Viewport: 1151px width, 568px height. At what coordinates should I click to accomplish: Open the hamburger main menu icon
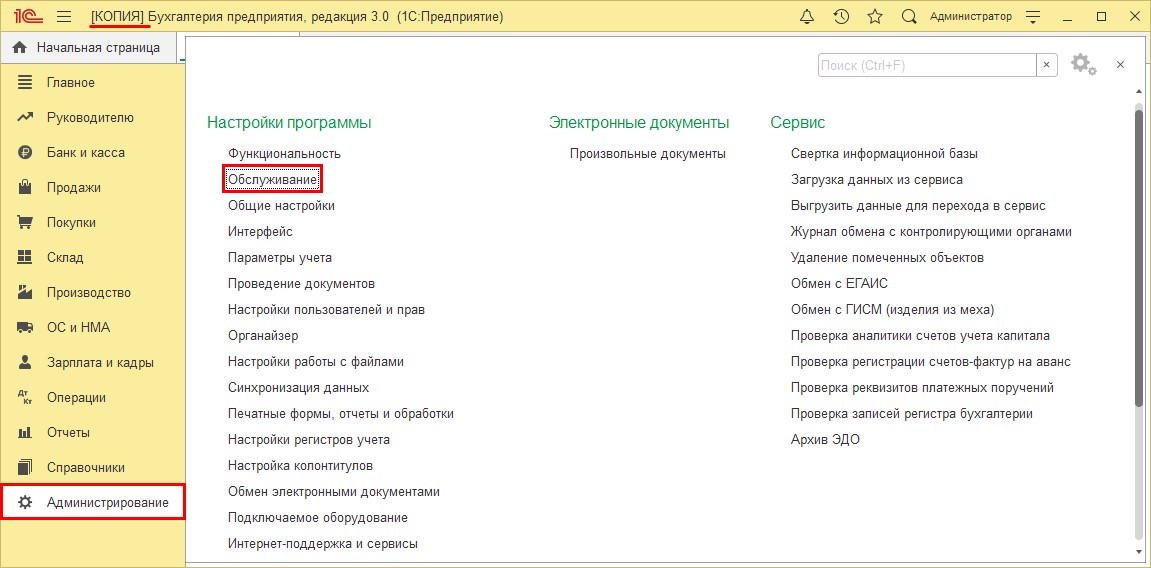[x=64, y=17]
